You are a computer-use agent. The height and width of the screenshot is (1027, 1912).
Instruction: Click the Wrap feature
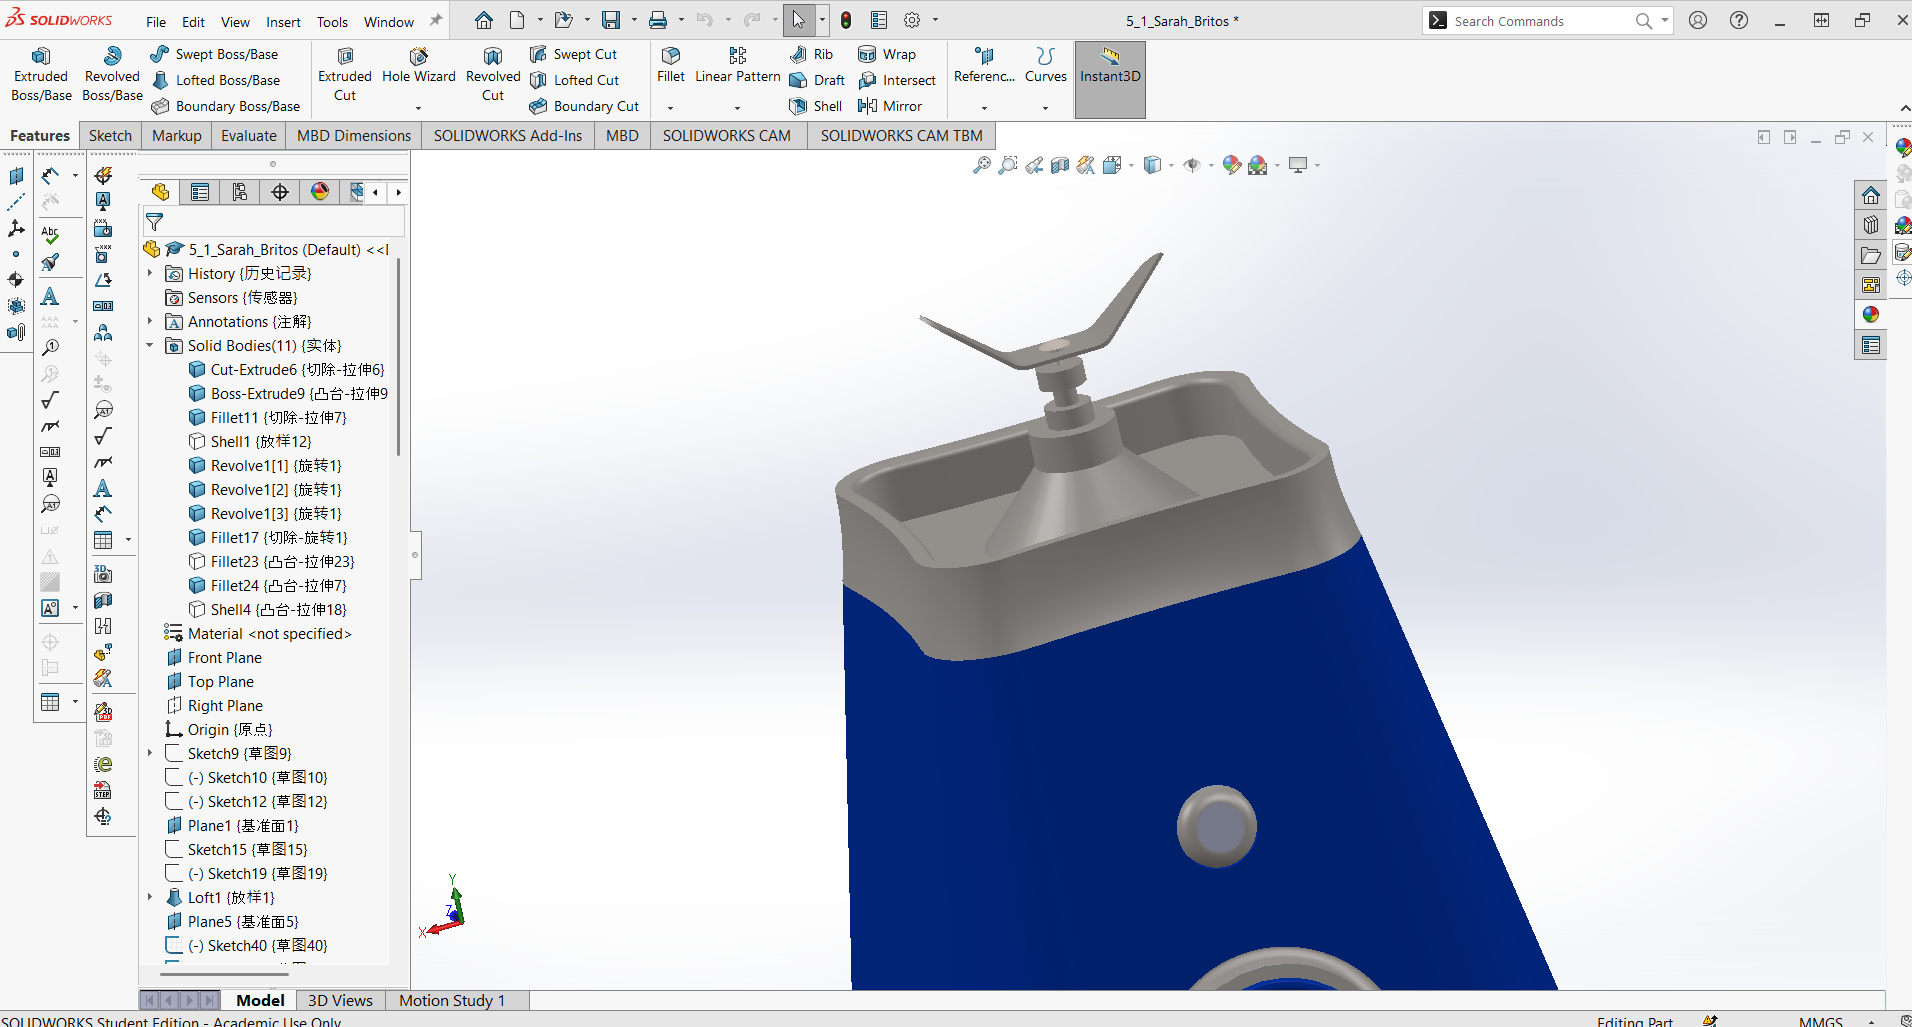pyautogui.click(x=887, y=54)
